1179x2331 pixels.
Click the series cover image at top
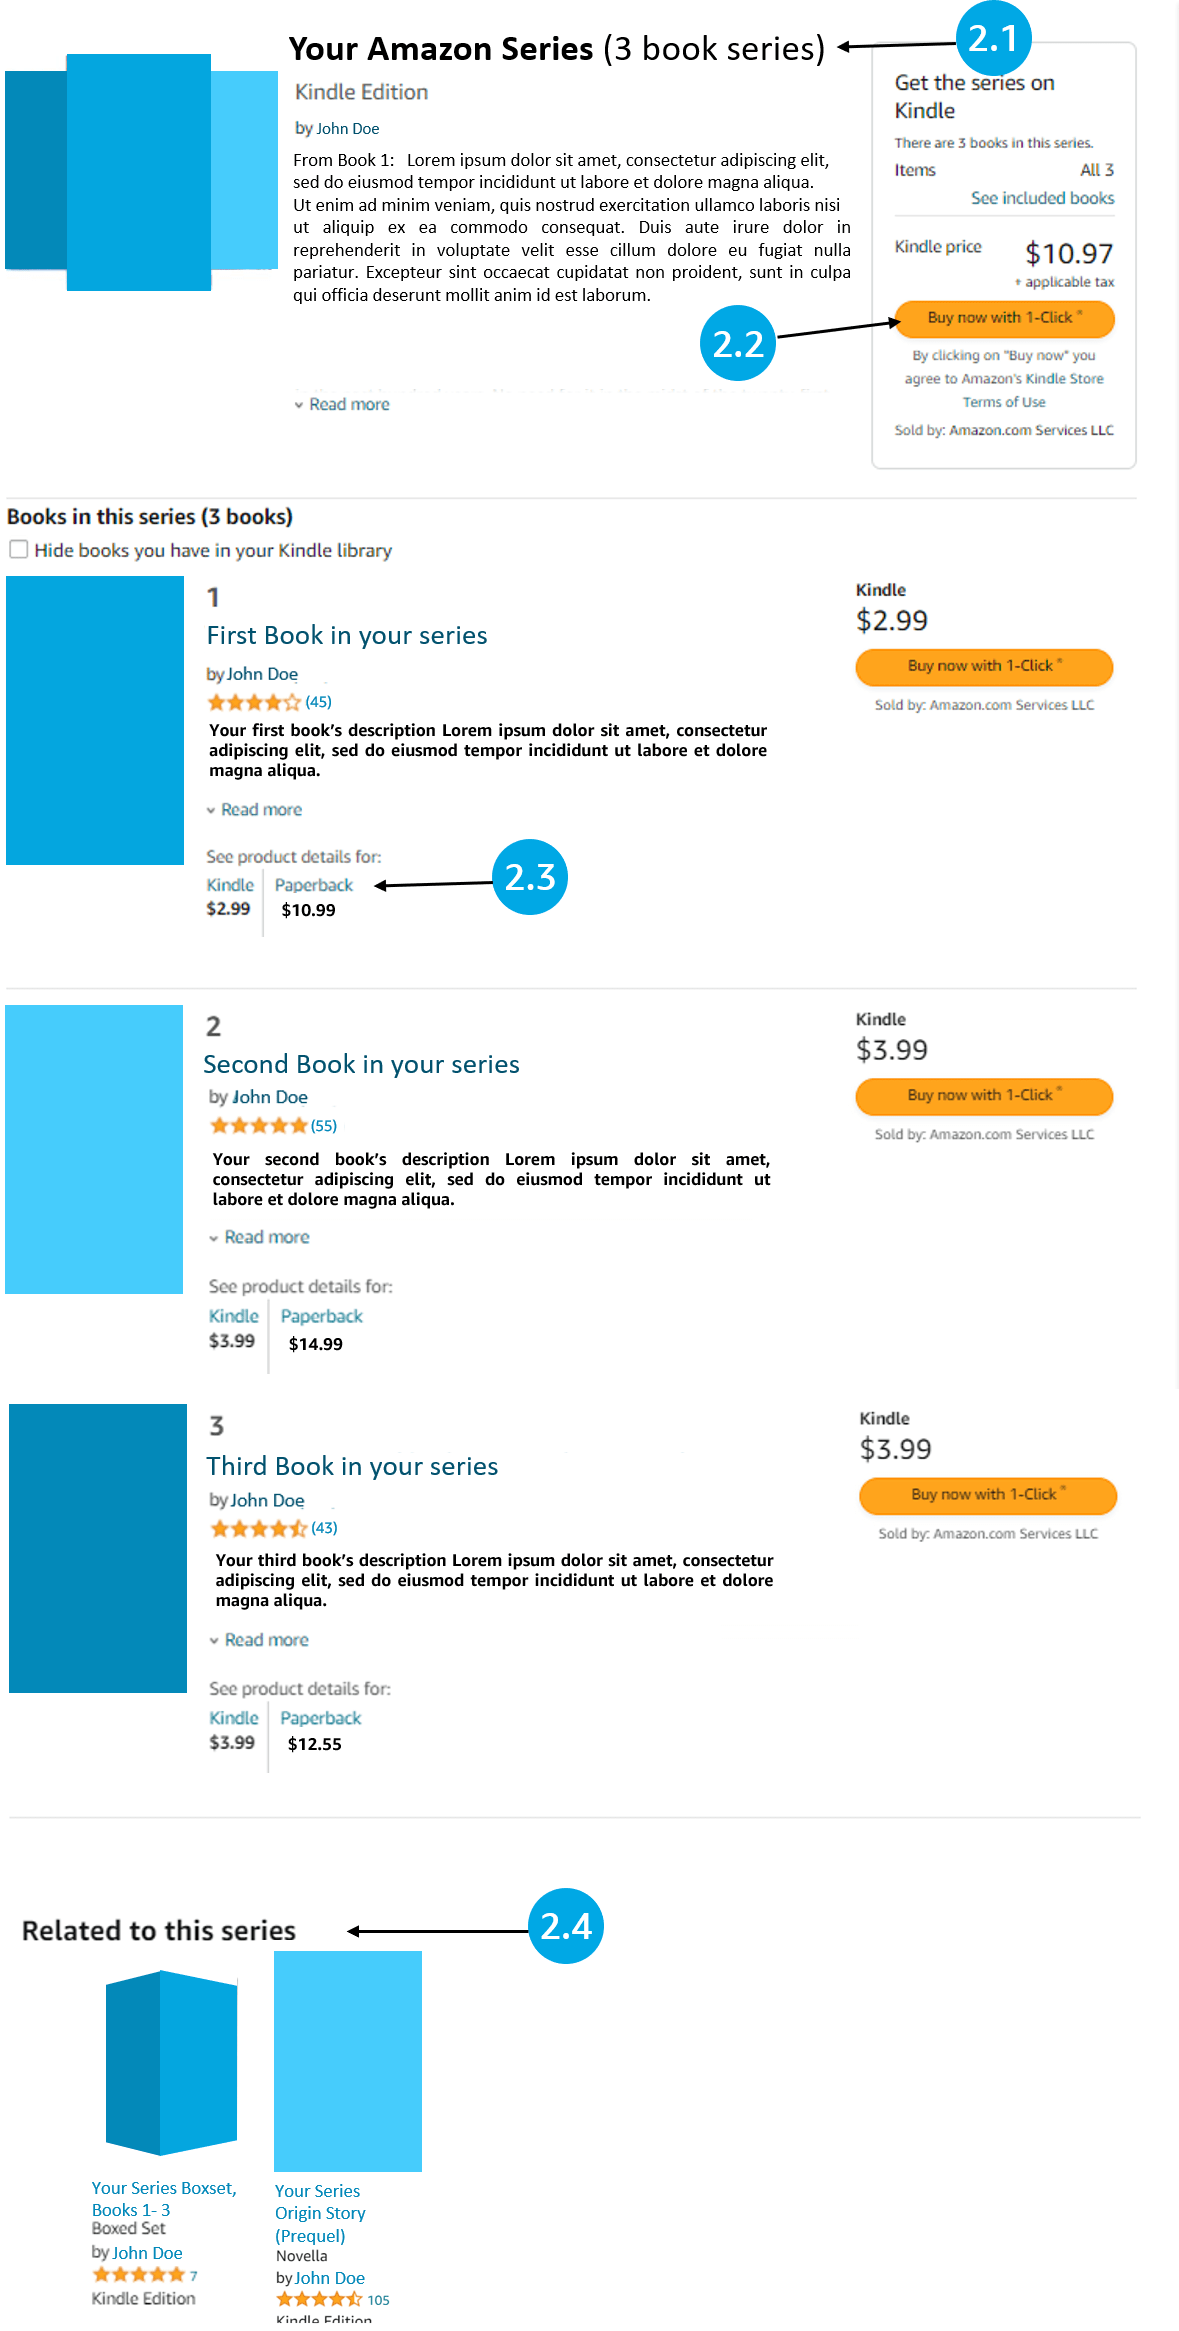click(x=140, y=172)
